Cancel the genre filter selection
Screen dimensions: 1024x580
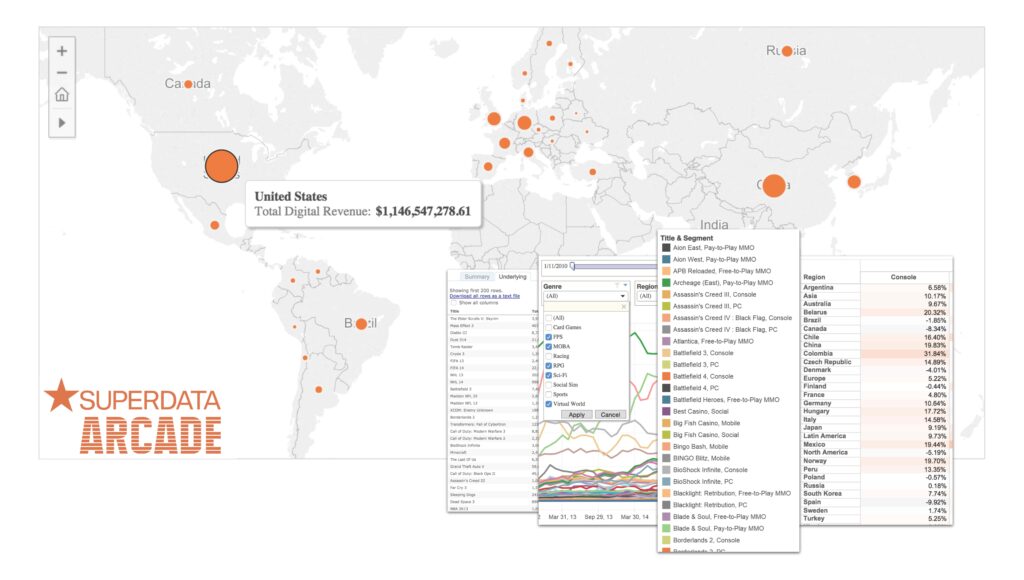611,415
